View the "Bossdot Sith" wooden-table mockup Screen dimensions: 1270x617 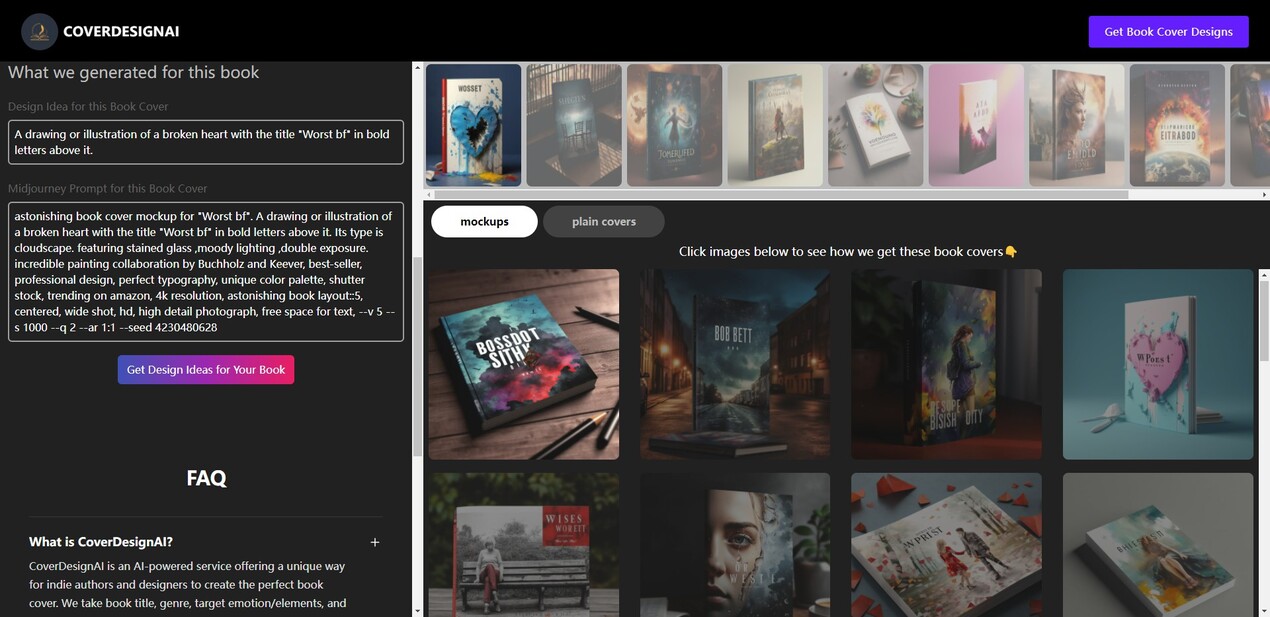pos(522,363)
